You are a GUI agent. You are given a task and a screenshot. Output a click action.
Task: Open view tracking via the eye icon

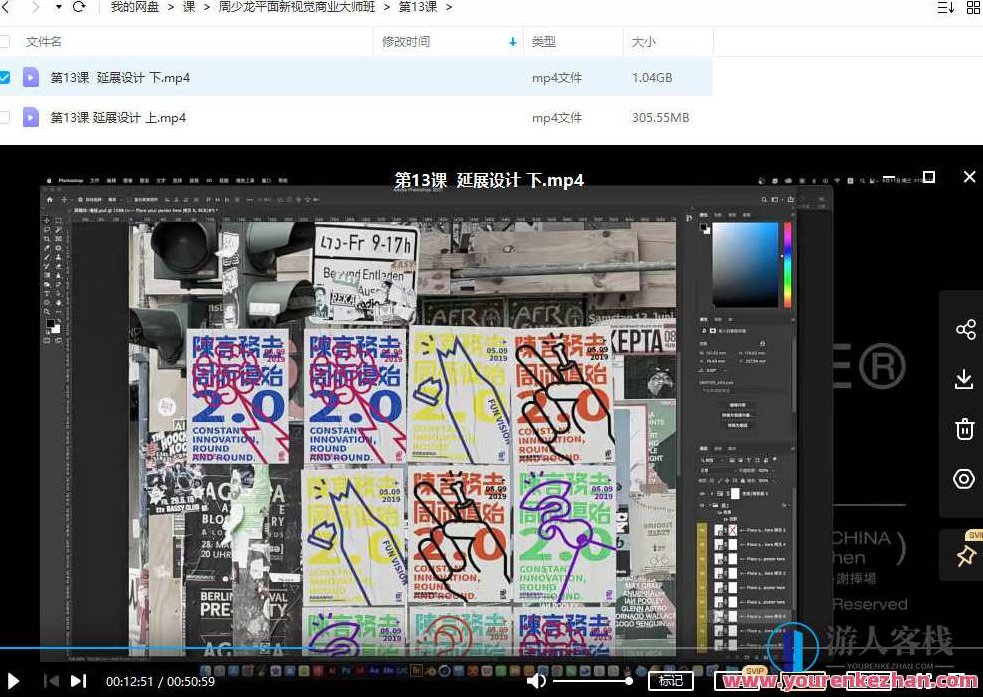pyautogui.click(x=963, y=479)
